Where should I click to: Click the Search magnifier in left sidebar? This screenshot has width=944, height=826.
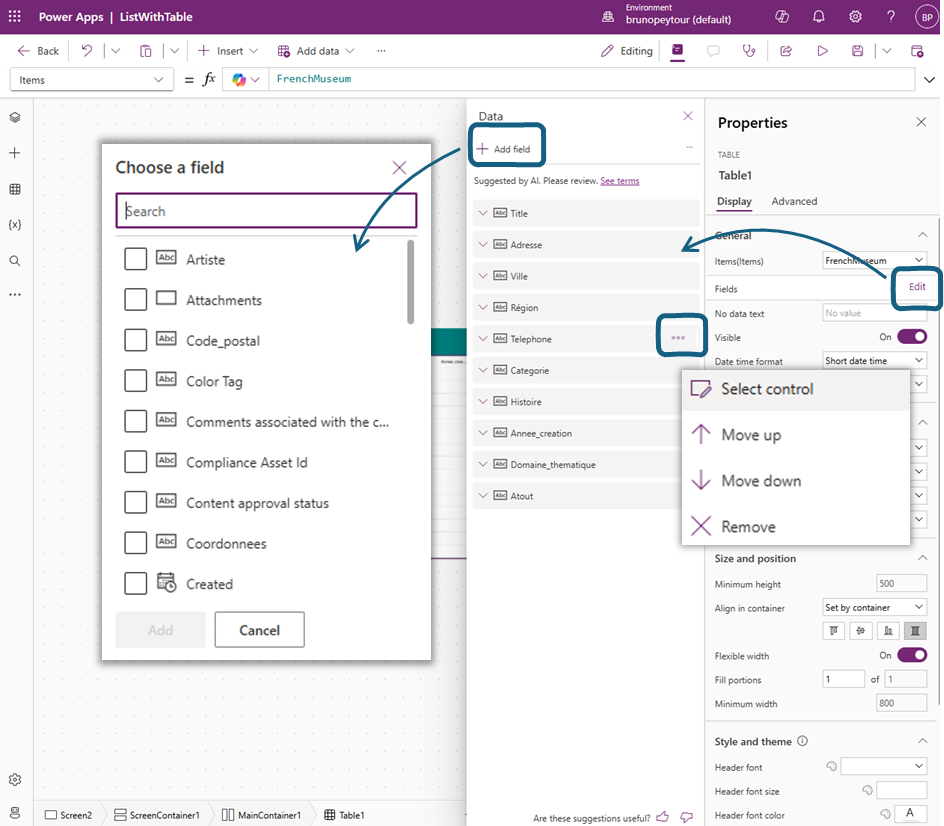[x=15, y=261]
